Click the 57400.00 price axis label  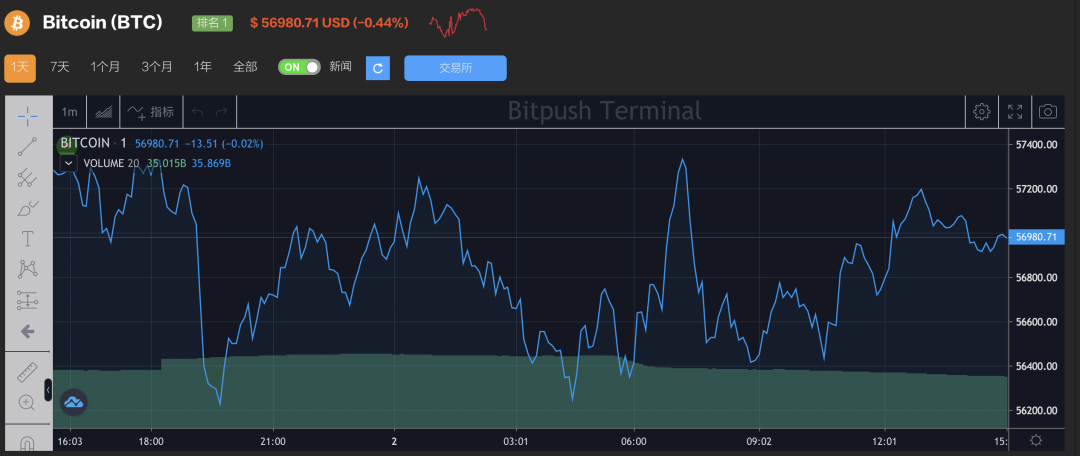click(1036, 145)
